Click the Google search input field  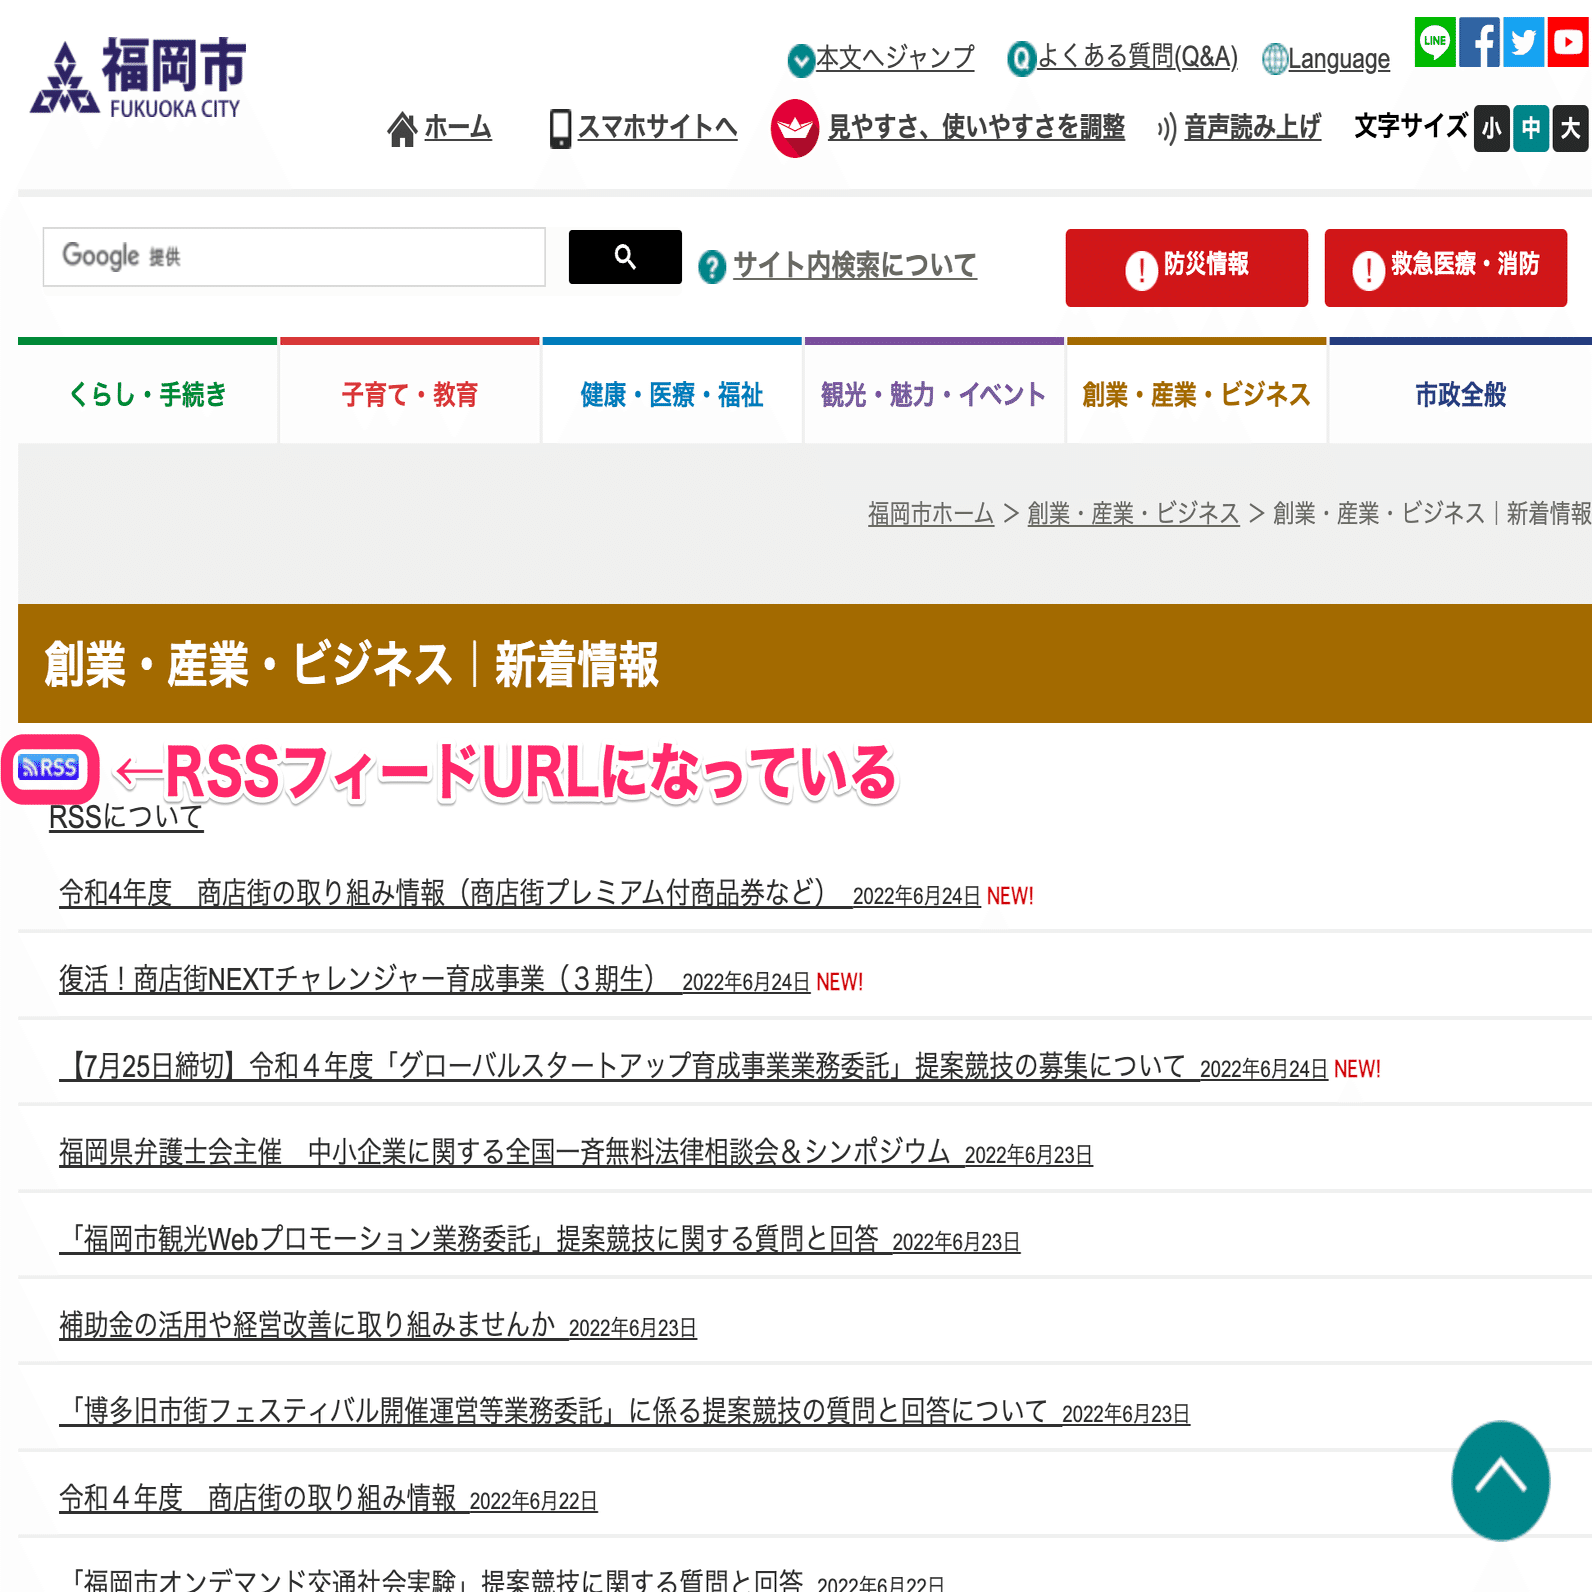[294, 257]
